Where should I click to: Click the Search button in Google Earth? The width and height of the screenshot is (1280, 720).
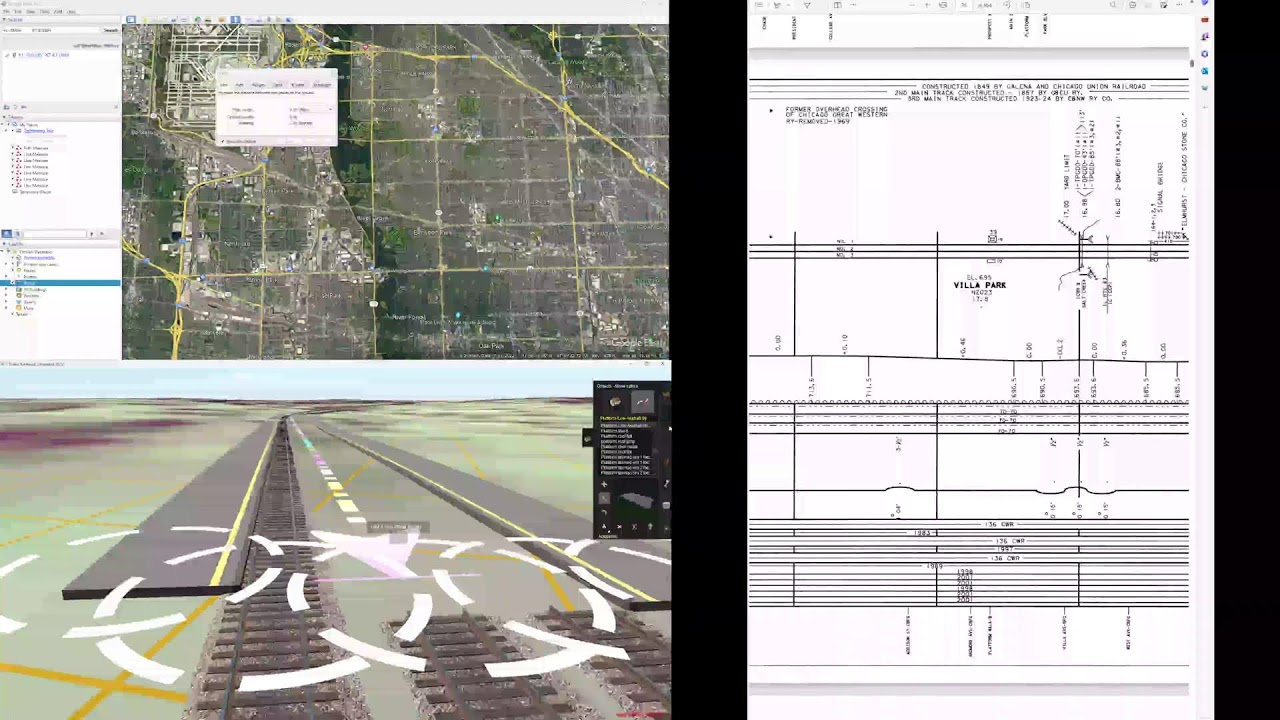111,30
